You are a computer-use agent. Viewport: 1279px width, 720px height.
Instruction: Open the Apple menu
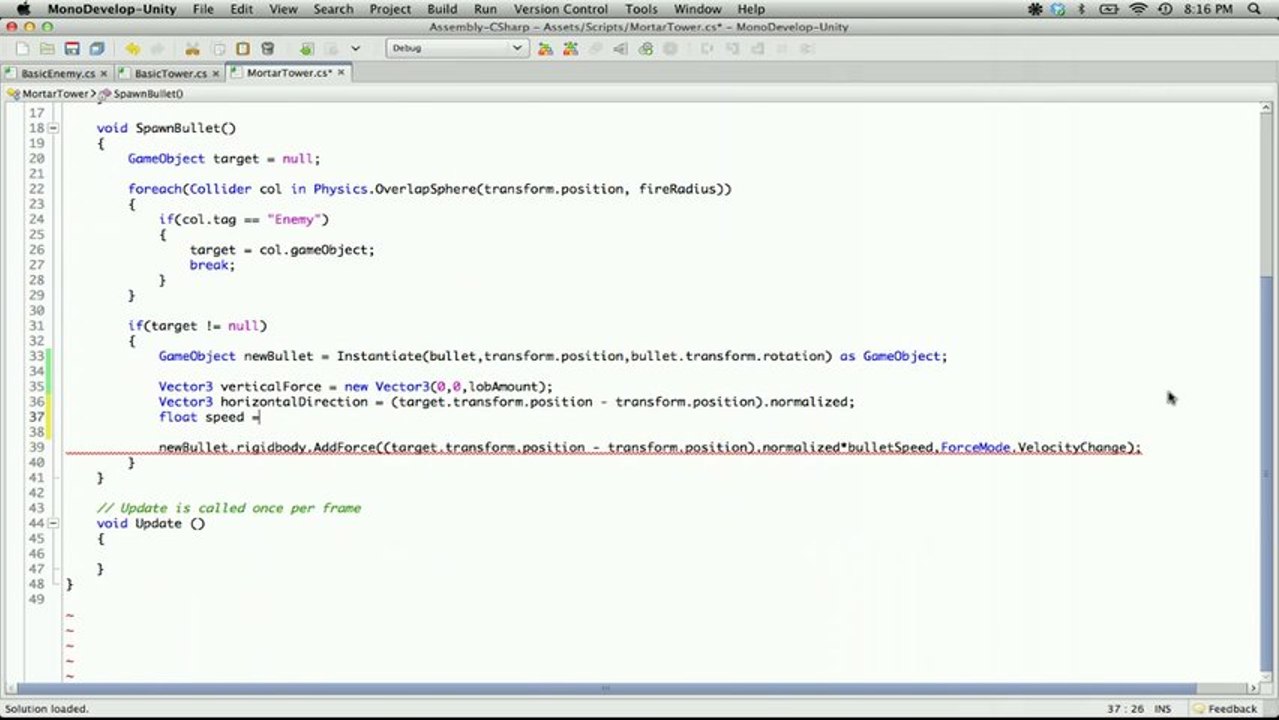click(x=23, y=9)
